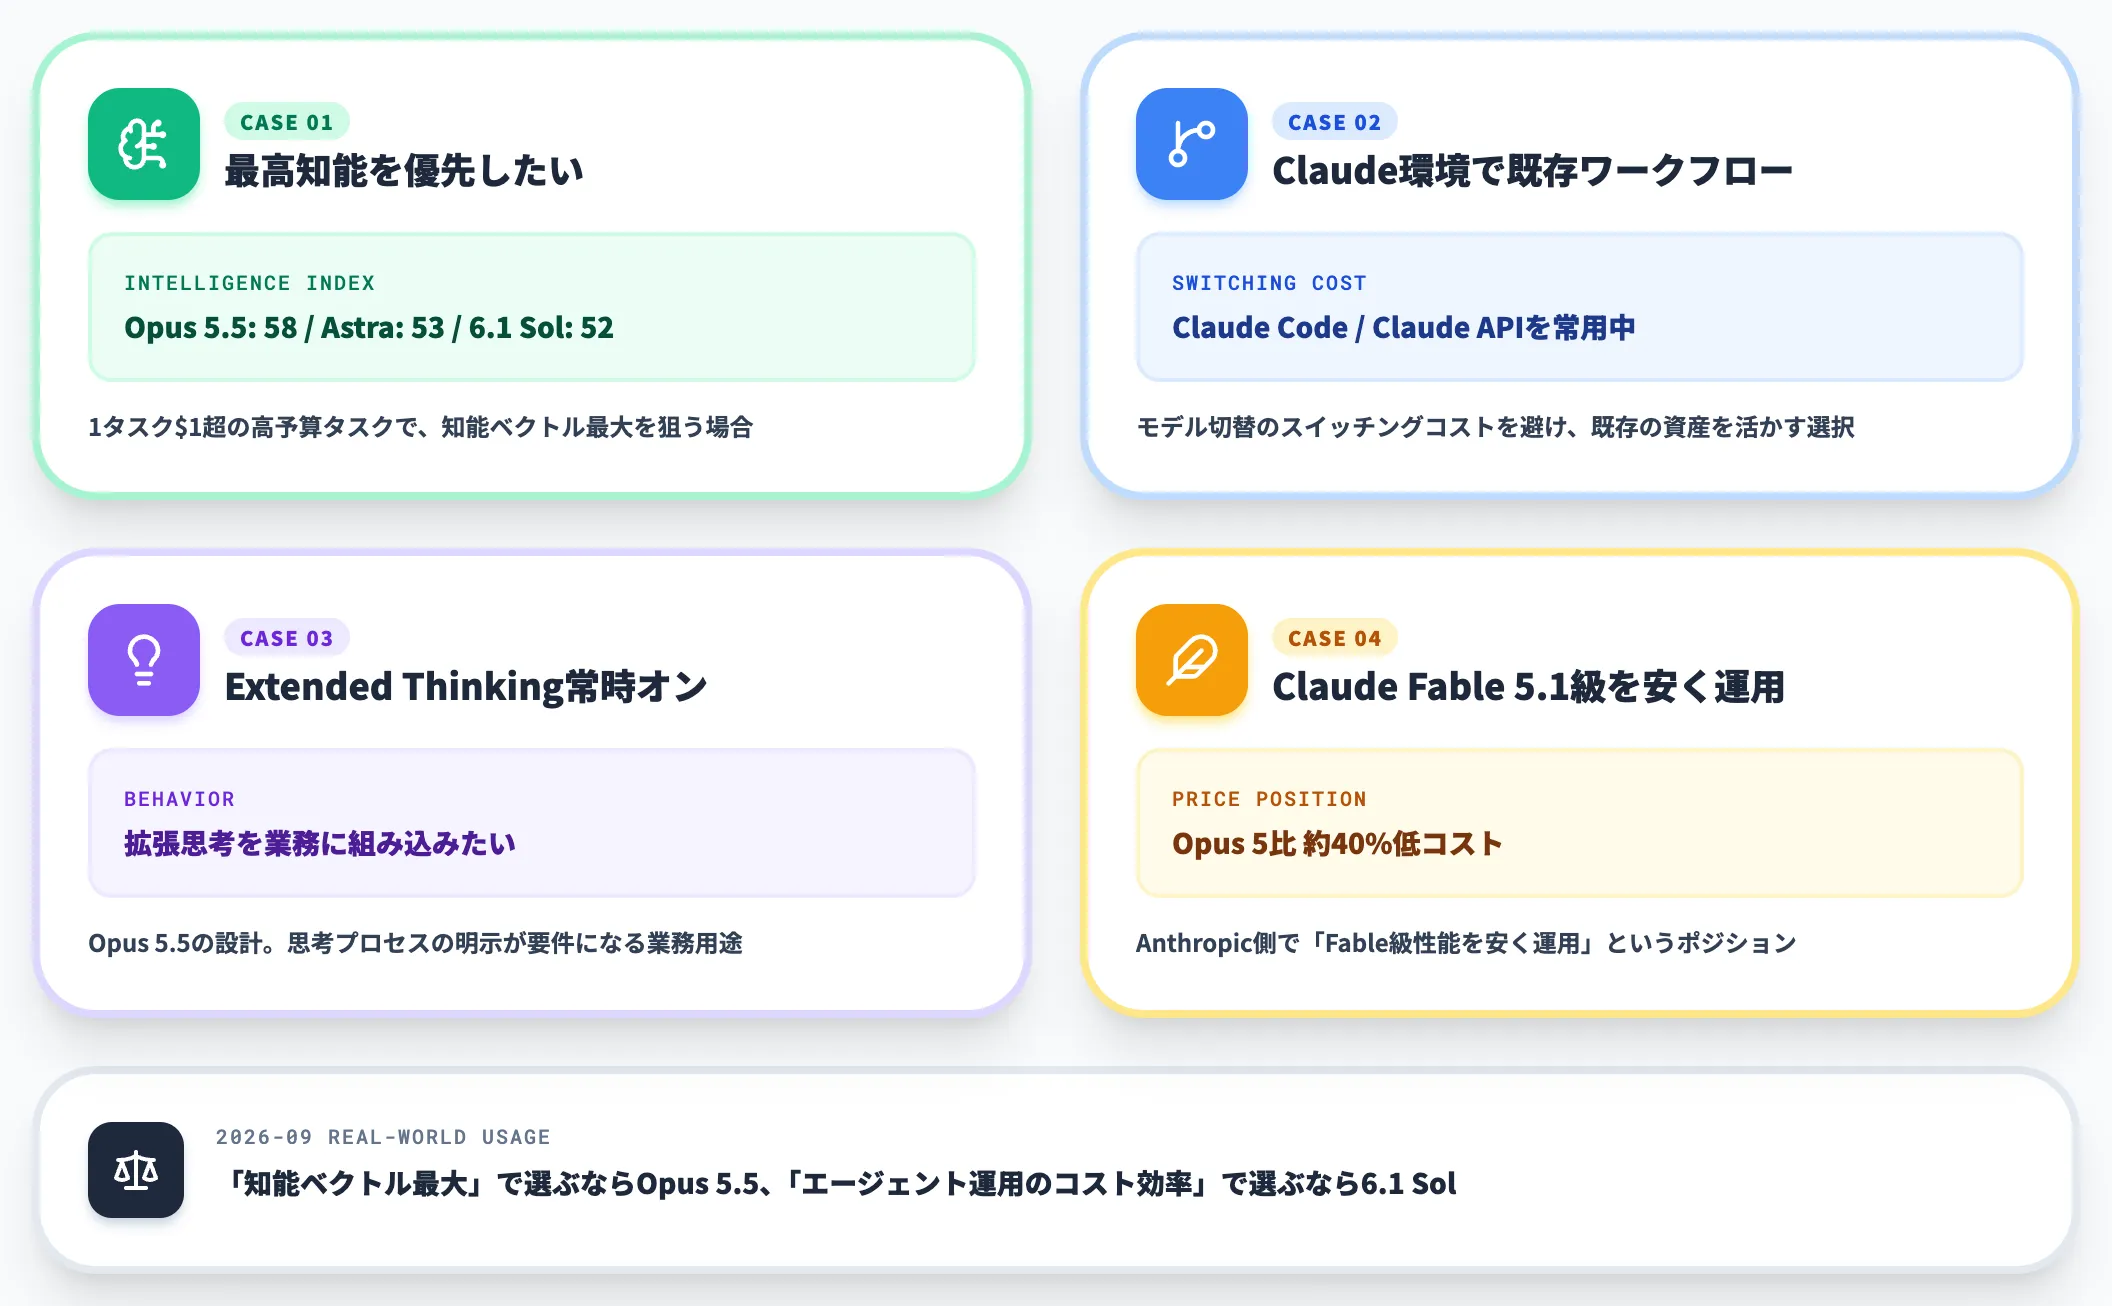Click the Anthropic側で Fable級性能 description

point(1466,943)
